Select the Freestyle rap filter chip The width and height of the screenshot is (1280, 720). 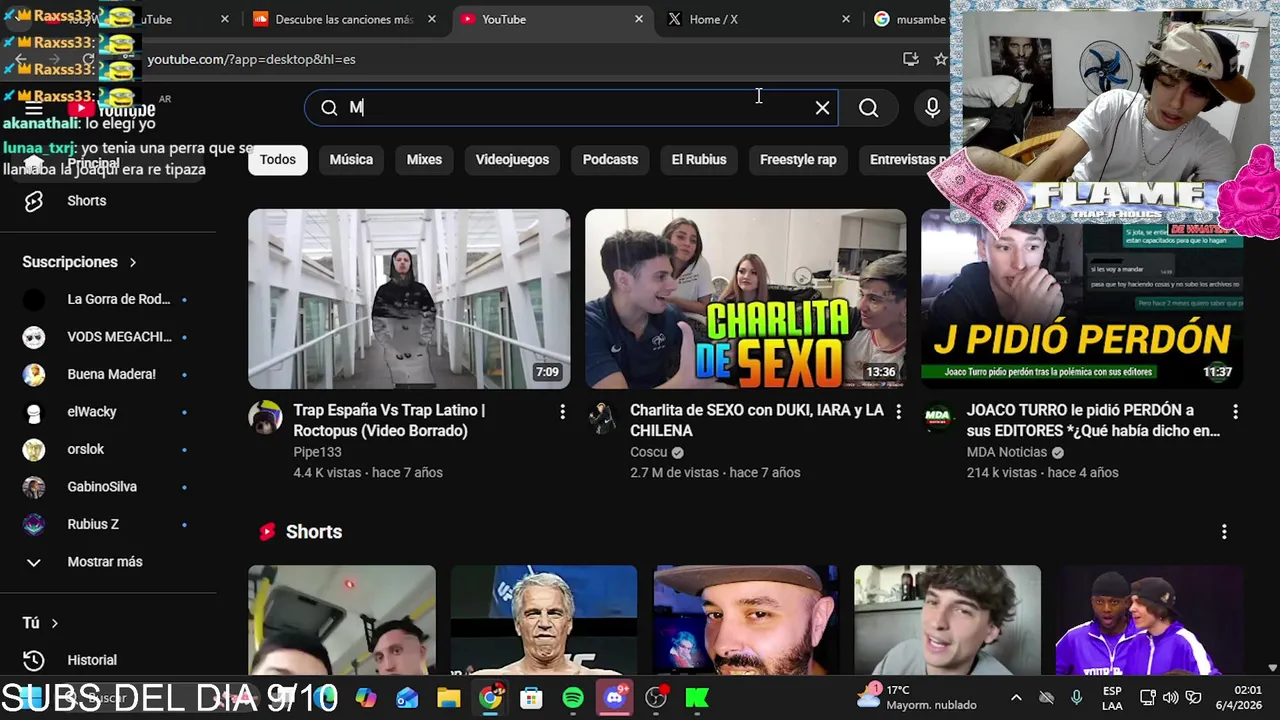tap(798, 160)
